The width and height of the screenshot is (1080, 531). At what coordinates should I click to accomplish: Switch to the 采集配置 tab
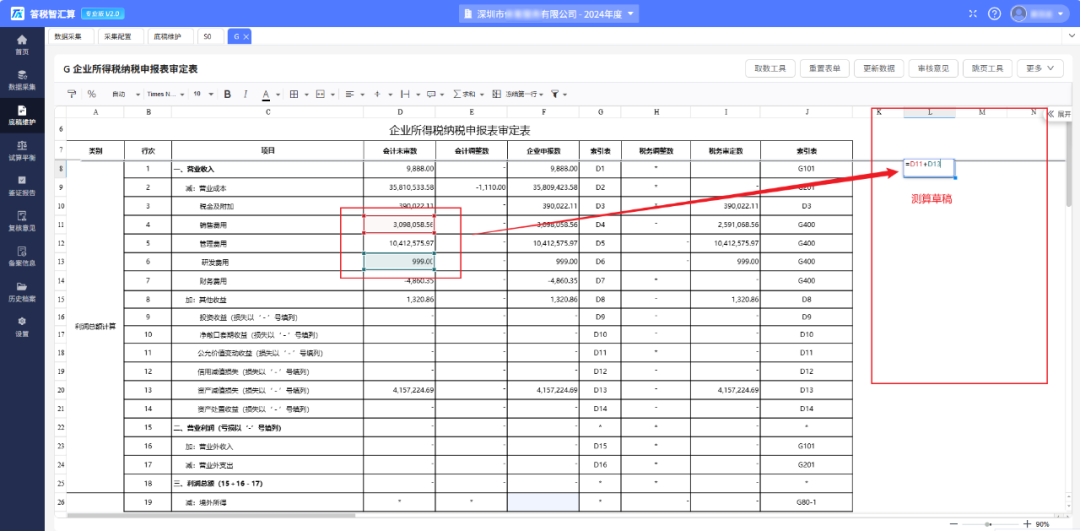119,37
